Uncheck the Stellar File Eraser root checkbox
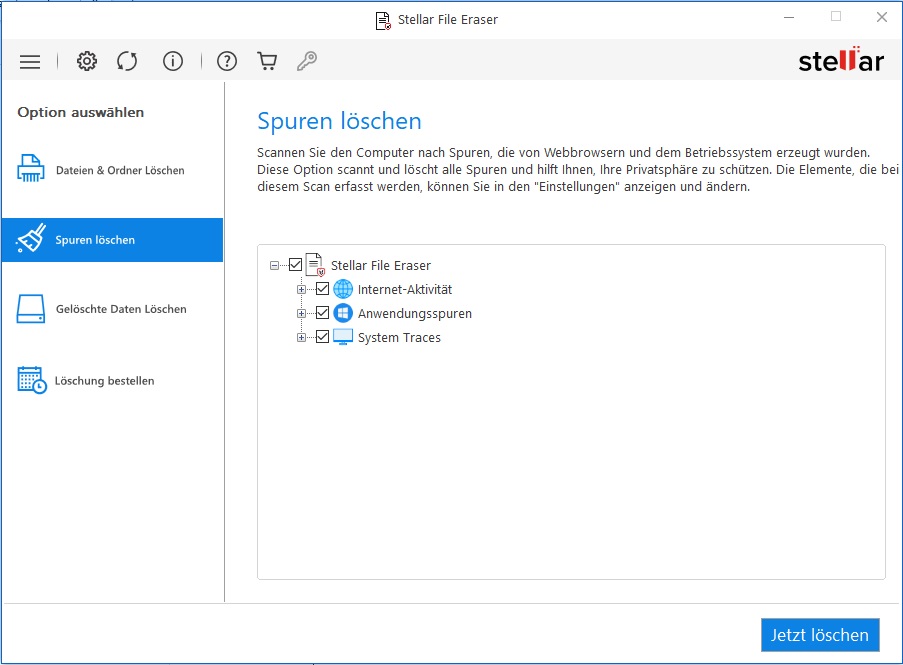Viewport: 903px width, 665px height. 295,265
